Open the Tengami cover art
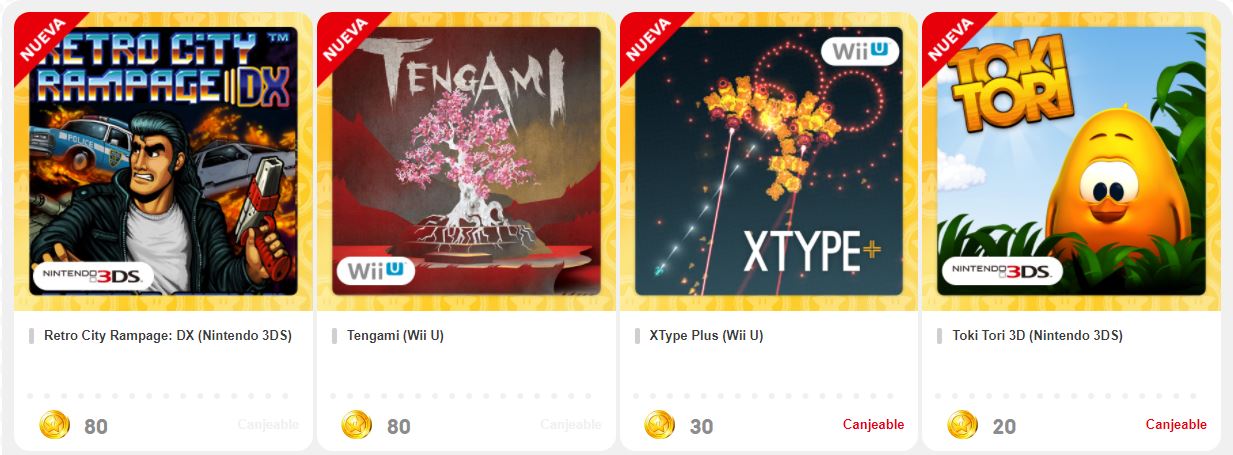Viewport: 1233px width, 455px height. pos(466,161)
